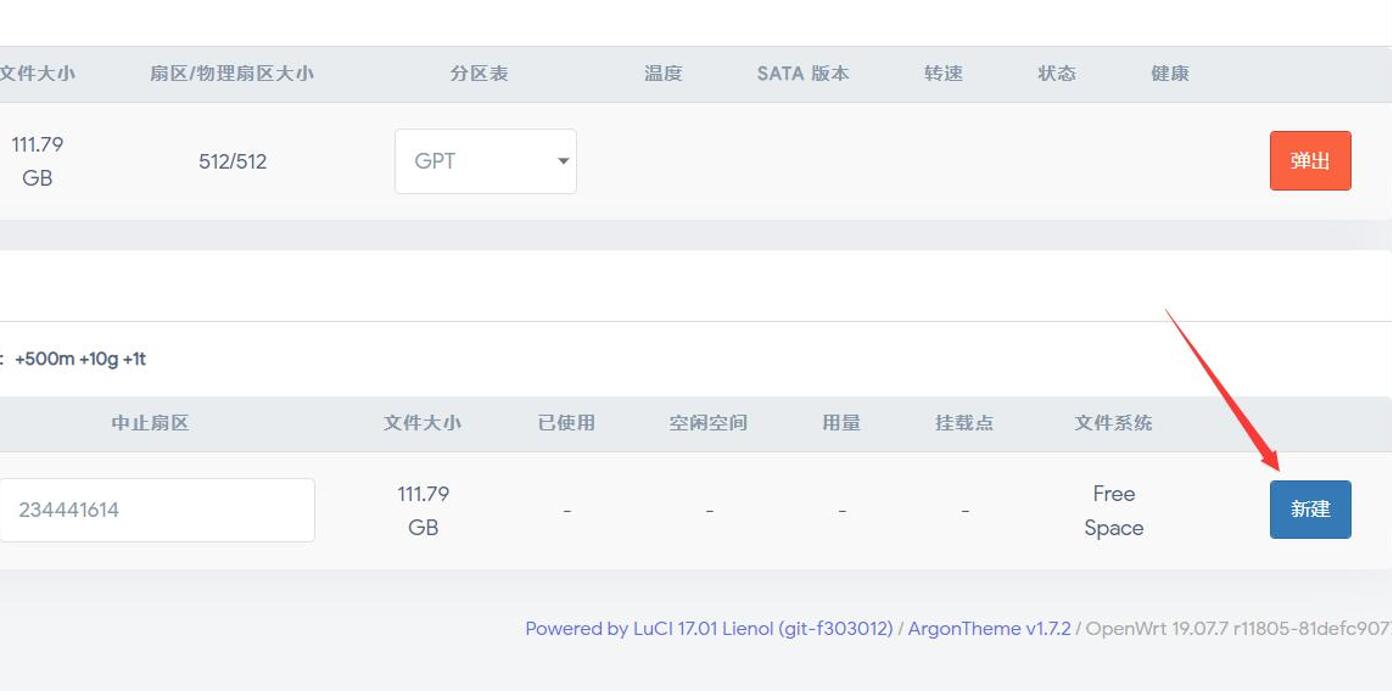Open the Powered by LuCI Lienol link
The height and width of the screenshot is (691, 1392).
coord(708,629)
